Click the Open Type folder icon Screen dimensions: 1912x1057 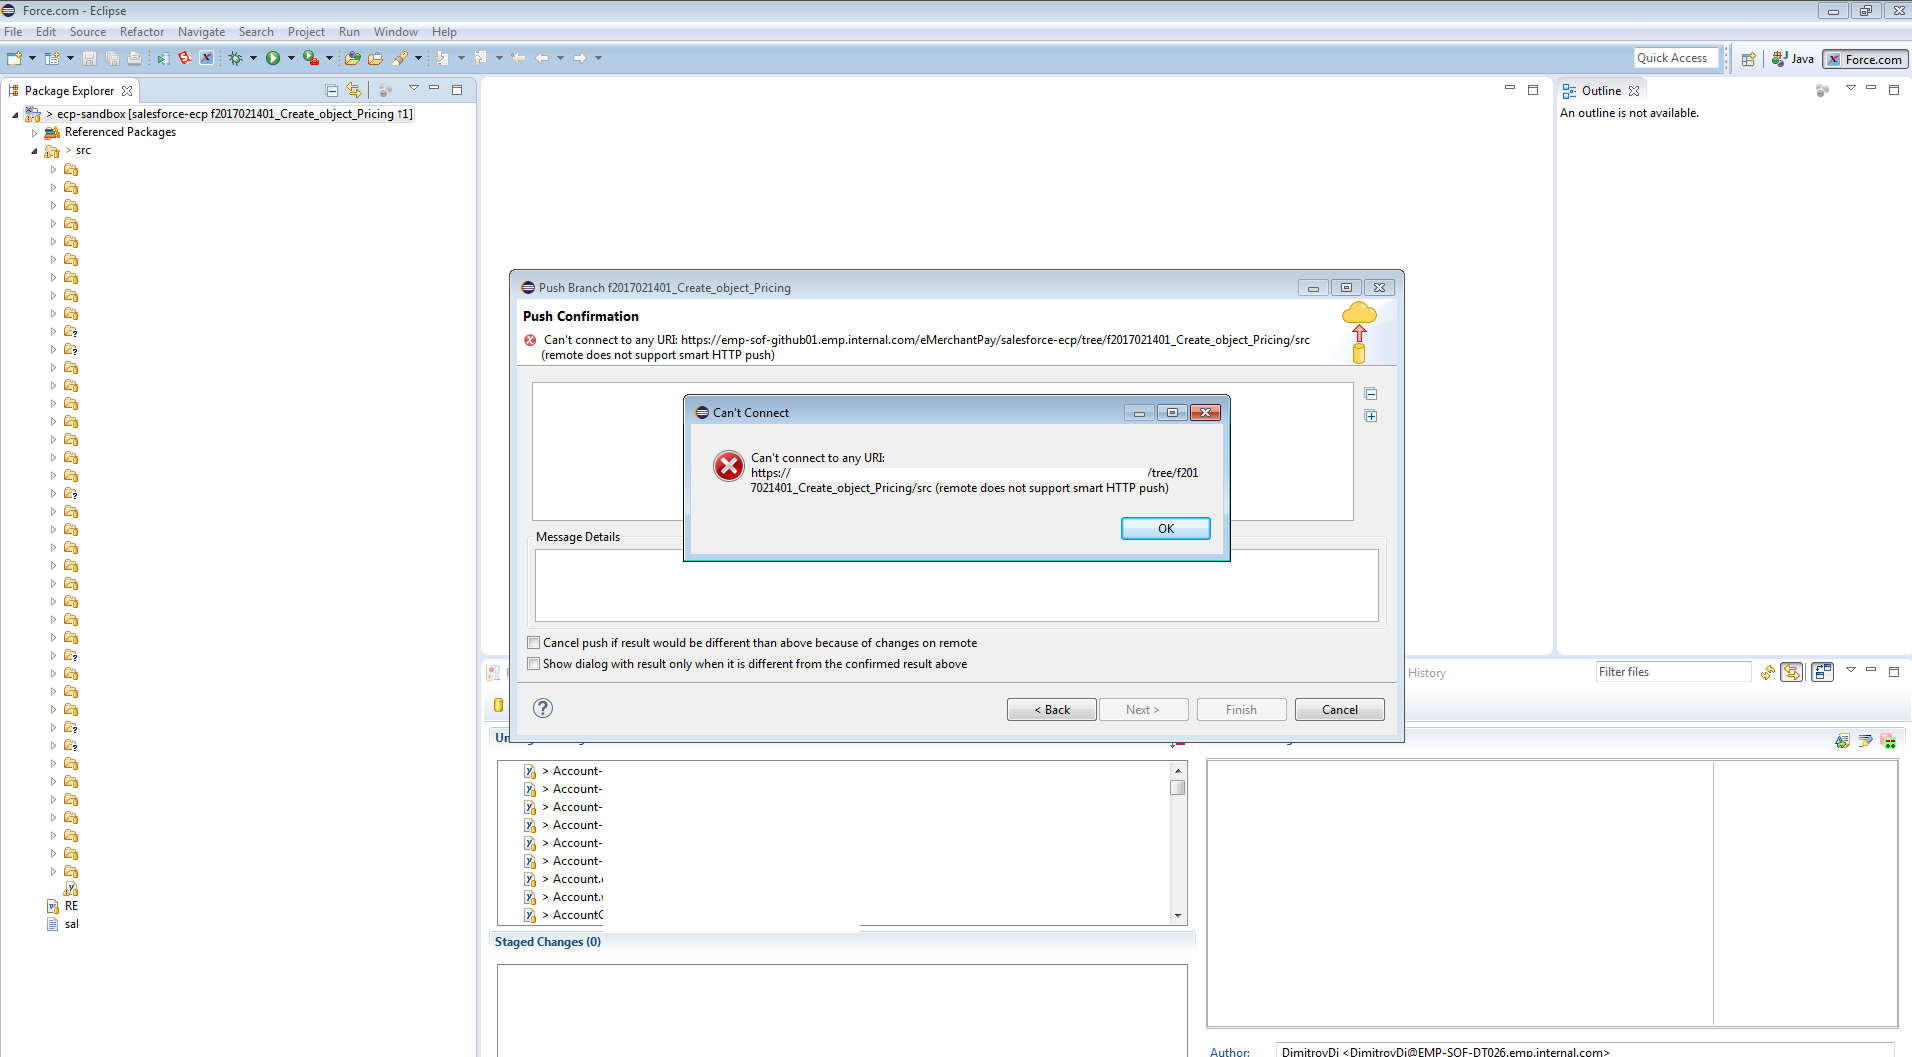point(352,58)
